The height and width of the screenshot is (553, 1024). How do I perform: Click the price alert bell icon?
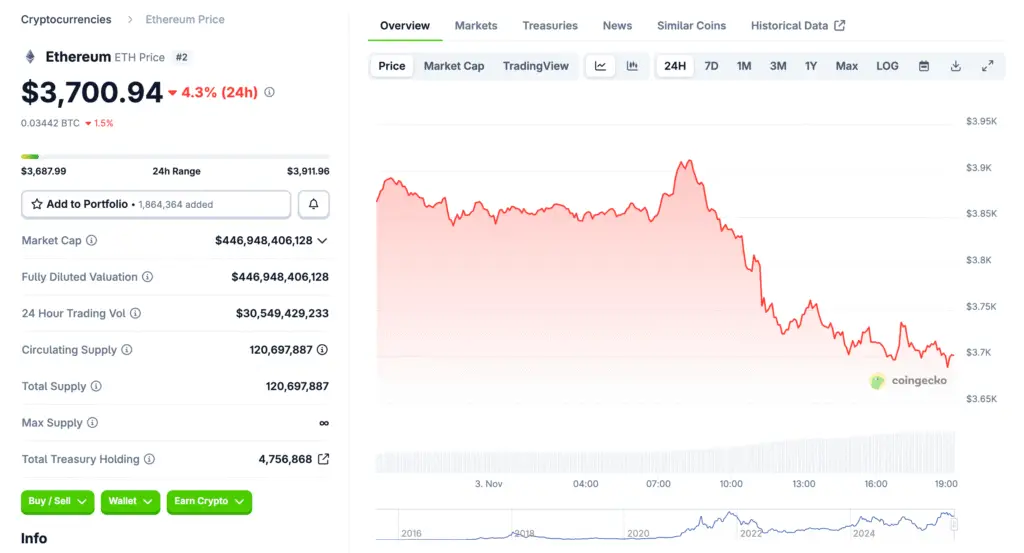click(314, 204)
